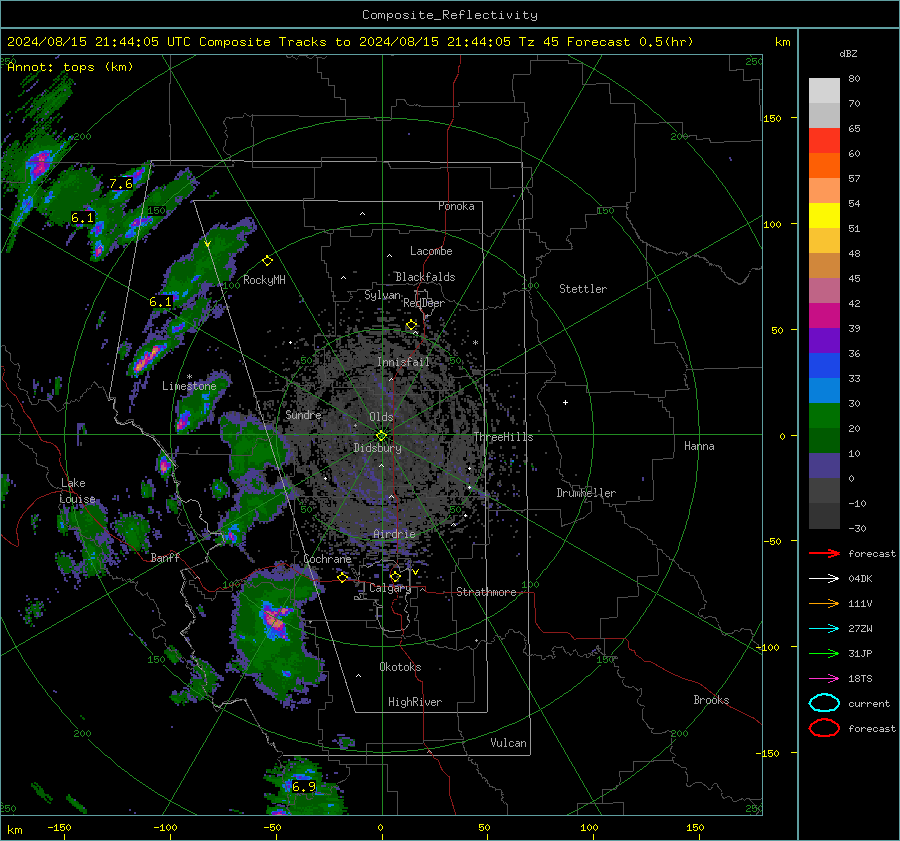Click the red forecast arrow legend icon
This screenshot has height=841, width=900.
[x=824, y=553]
